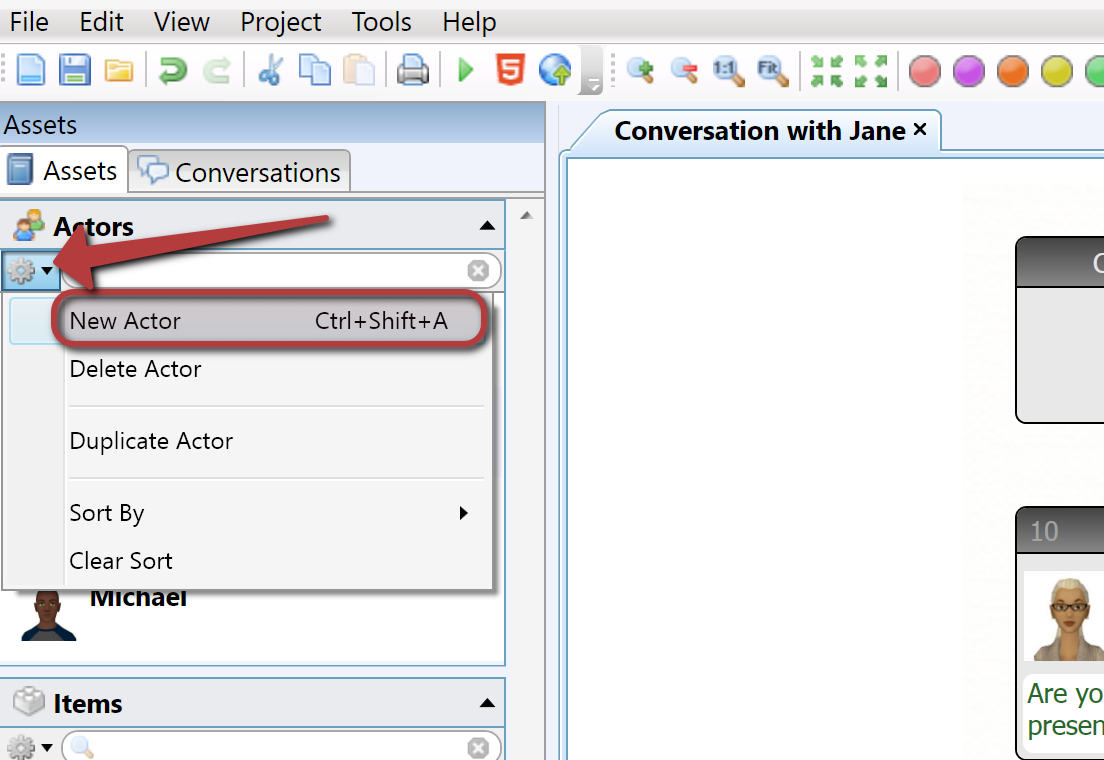Save the project with floppy icon
Screen dimensions: 1104x760
coord(75,70)
